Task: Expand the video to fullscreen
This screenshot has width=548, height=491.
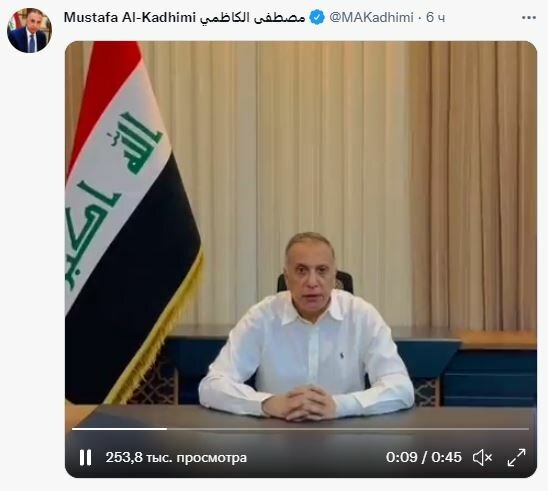Action: (x=516, y=457)
